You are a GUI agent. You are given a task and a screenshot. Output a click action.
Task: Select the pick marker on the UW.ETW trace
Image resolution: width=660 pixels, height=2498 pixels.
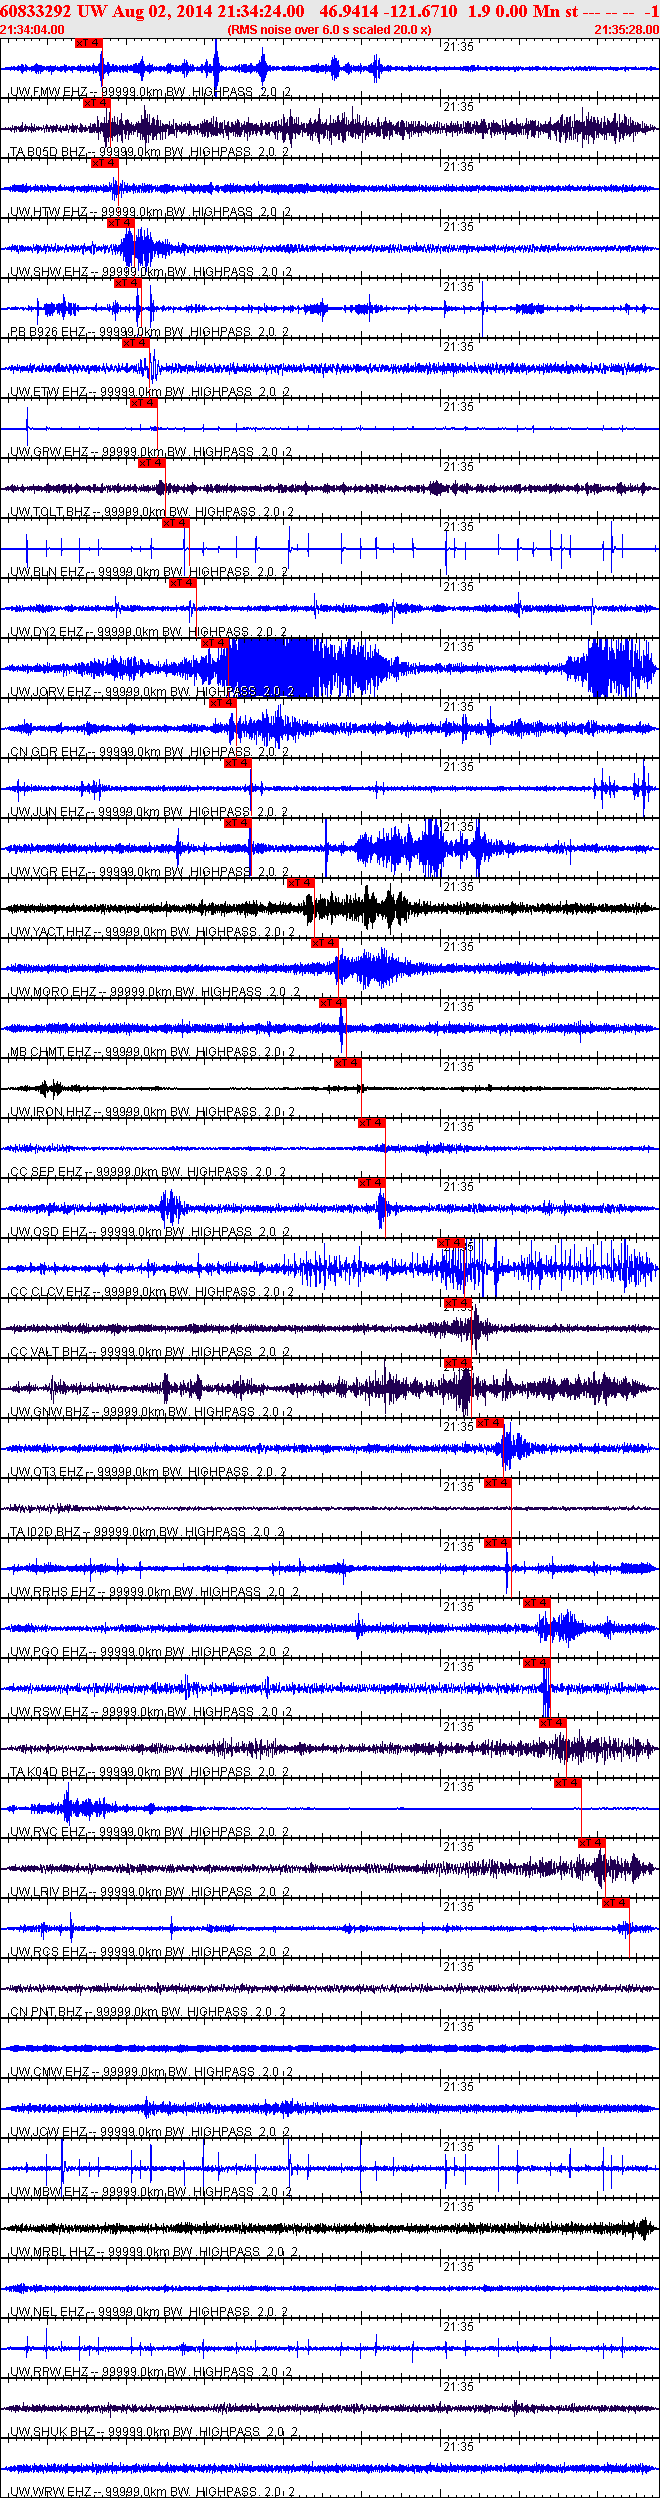coord(136,343)
